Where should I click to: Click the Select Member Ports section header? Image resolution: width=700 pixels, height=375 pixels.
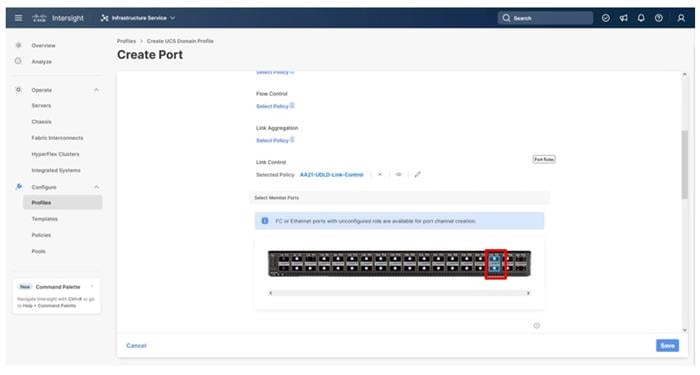(x=276, y=198)
